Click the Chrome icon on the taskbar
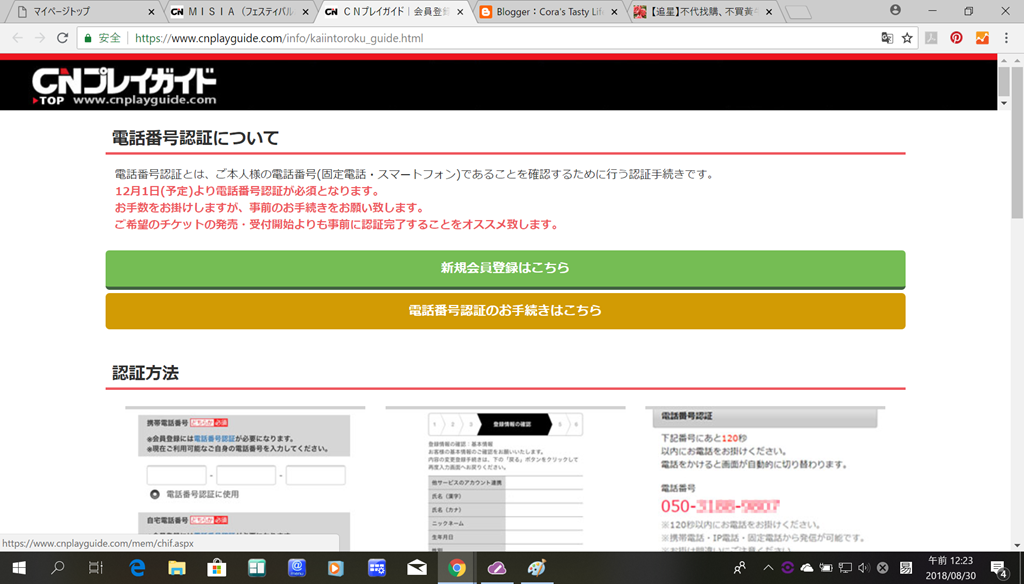This screenshot has height=584, width=1024. [456, 568]
